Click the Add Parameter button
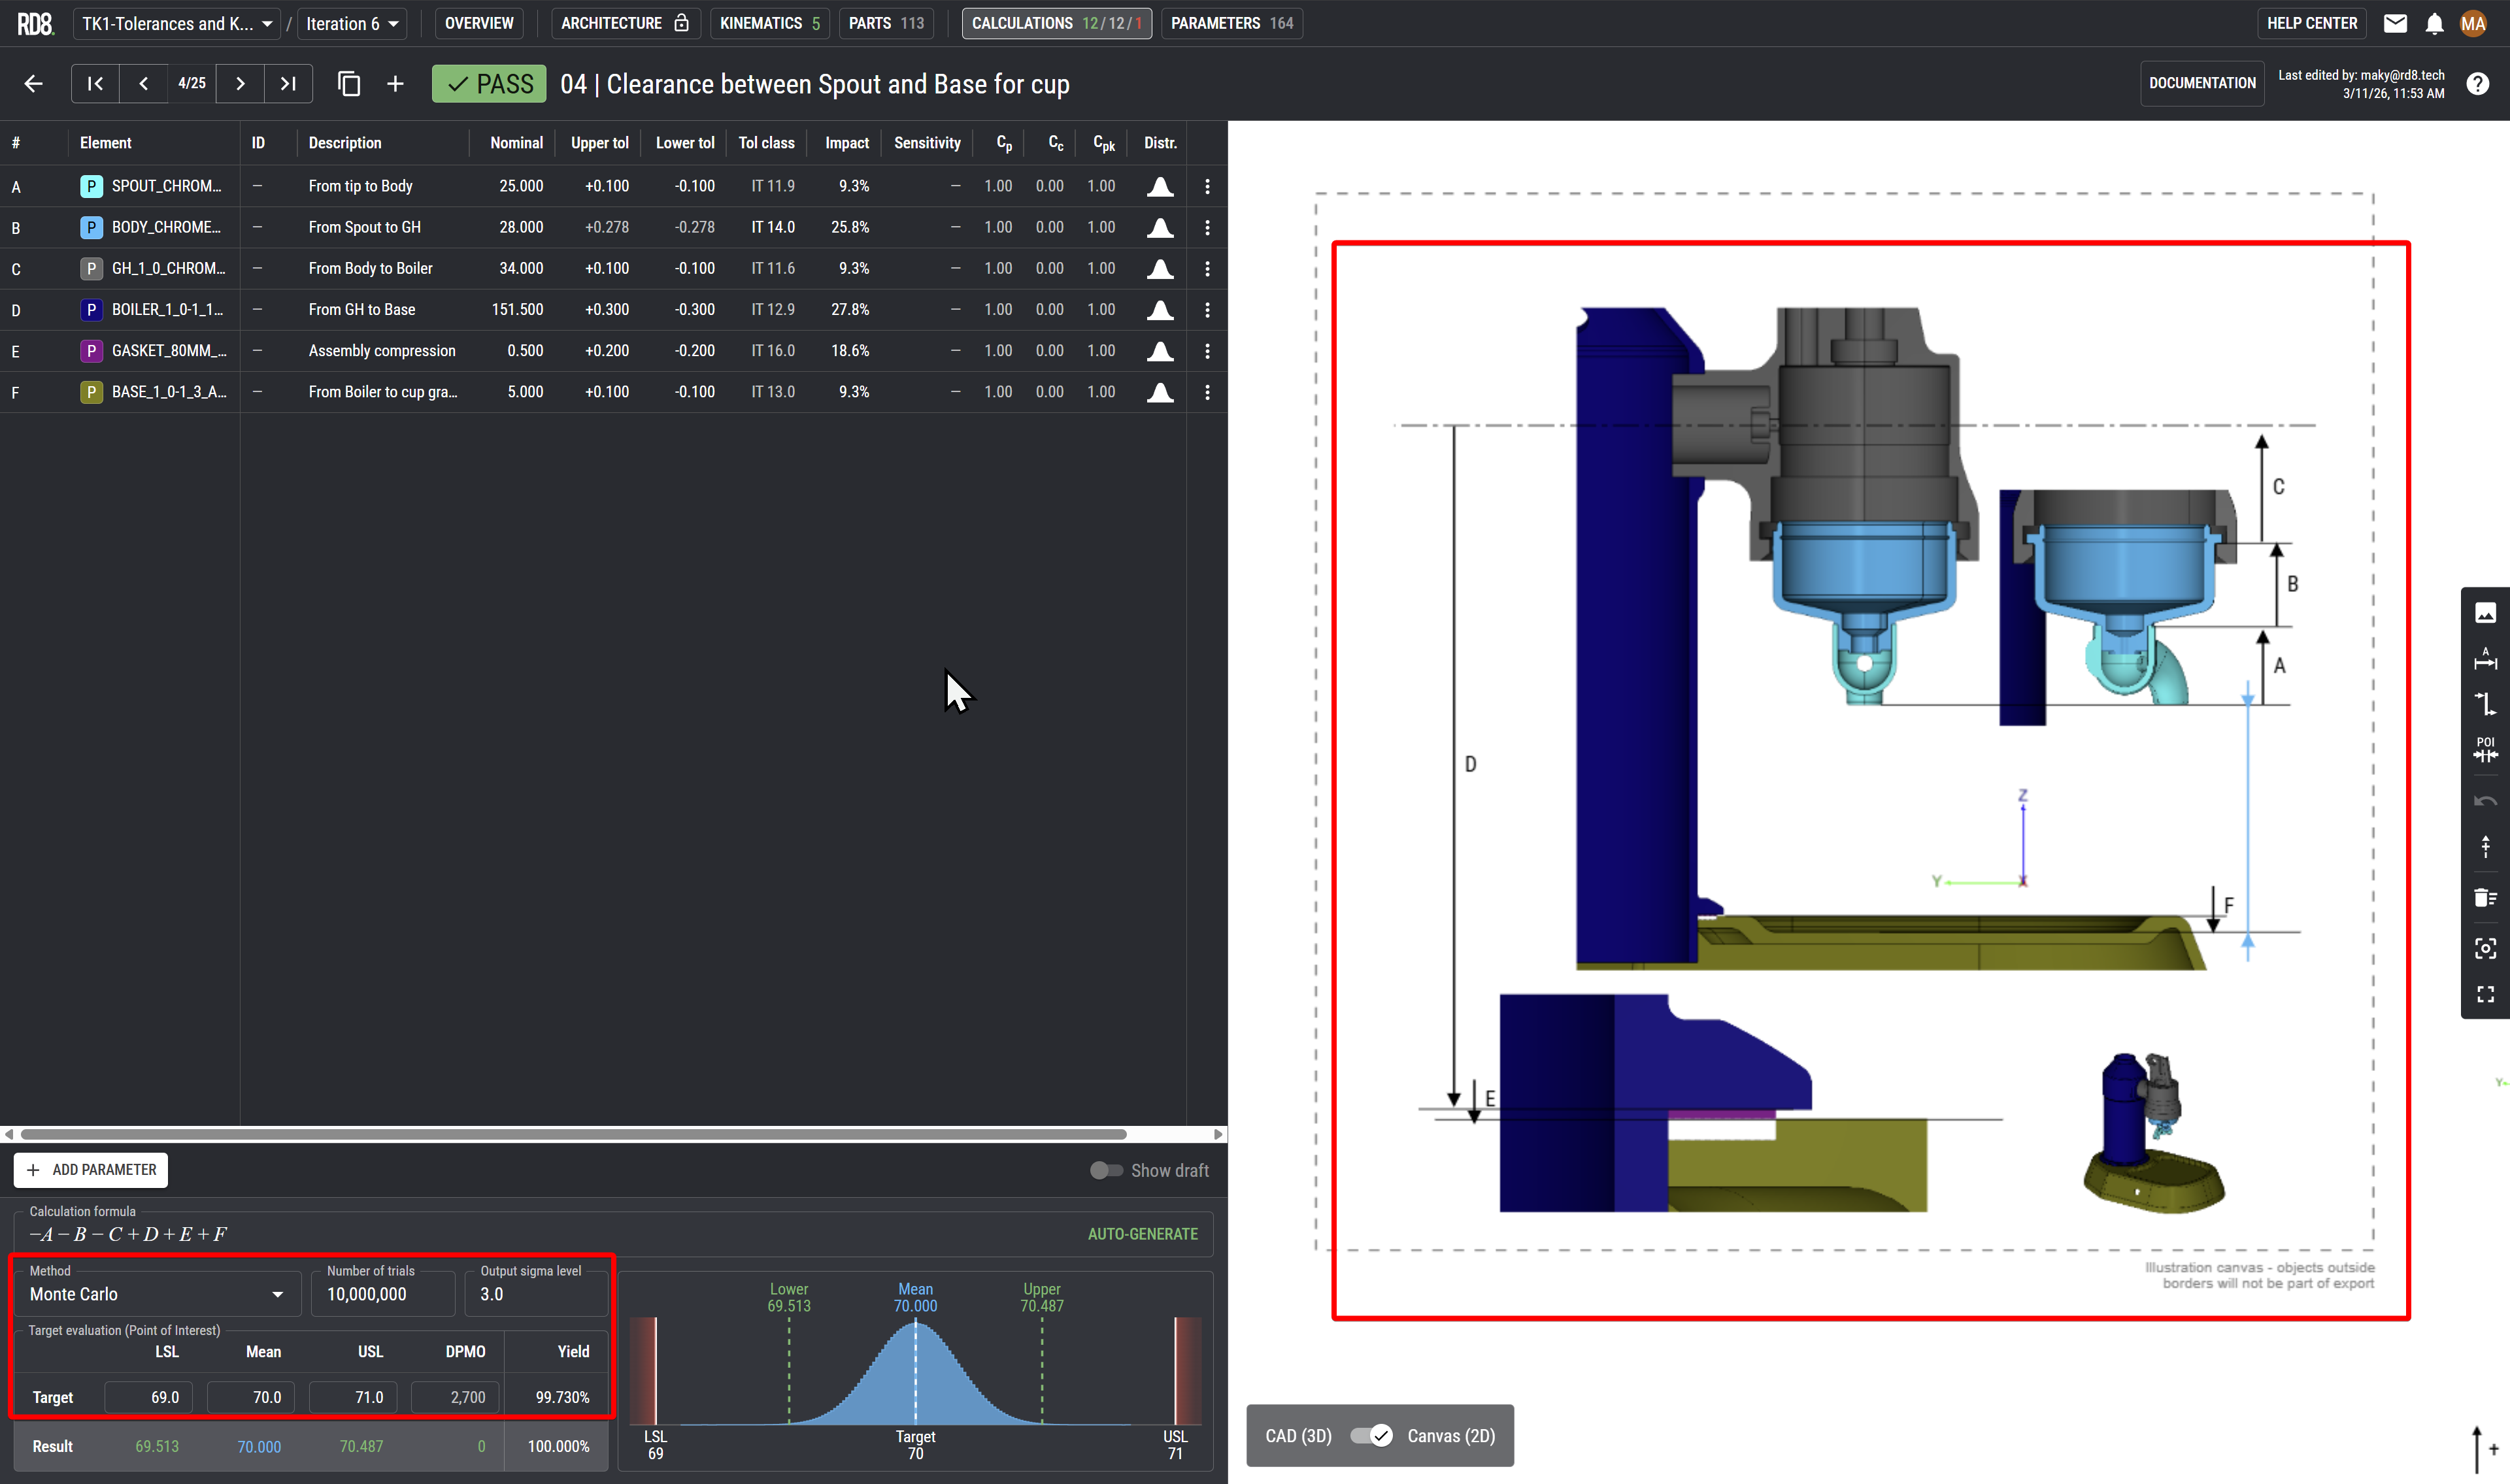The image size is (2510, 1484). (91, 1170)
